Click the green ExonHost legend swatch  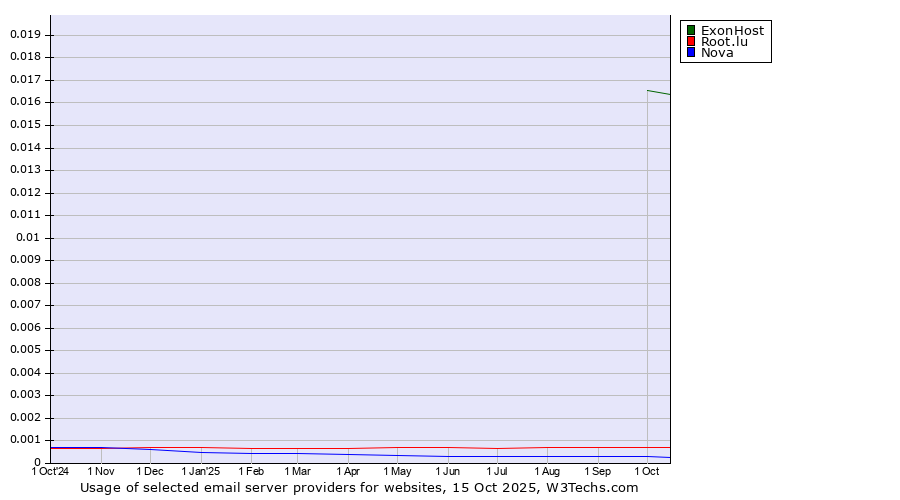tap(690, 31)
